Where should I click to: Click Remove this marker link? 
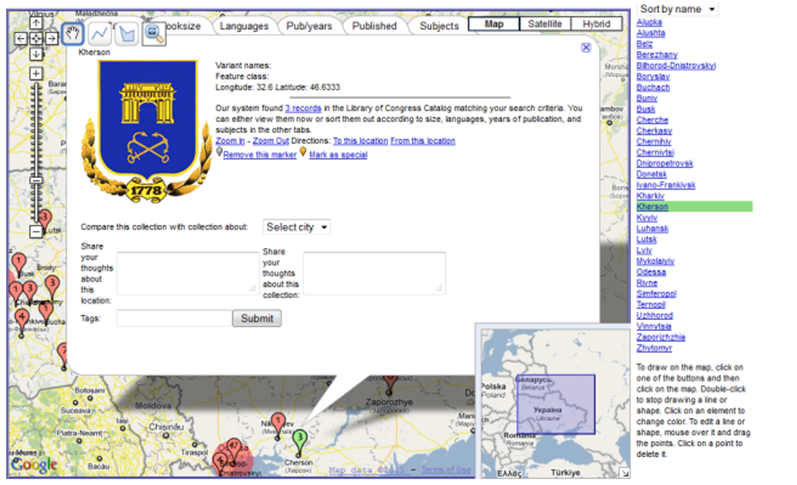point(260,155)
